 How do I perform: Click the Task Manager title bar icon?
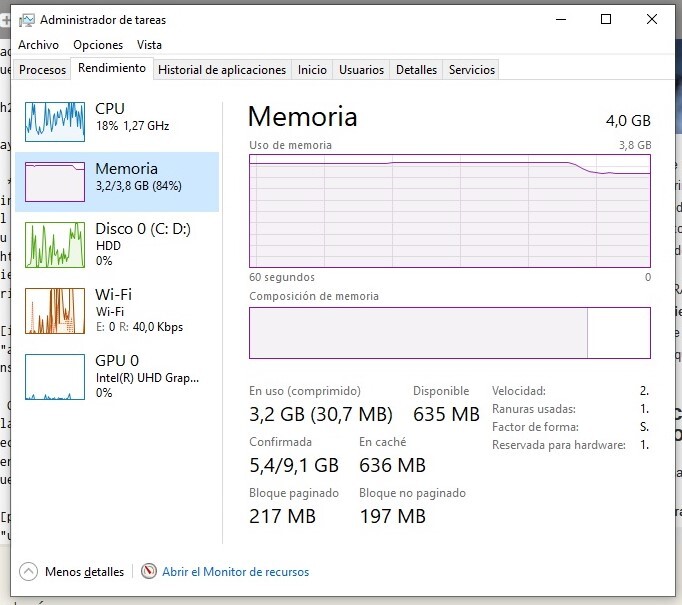pos(27,20)
